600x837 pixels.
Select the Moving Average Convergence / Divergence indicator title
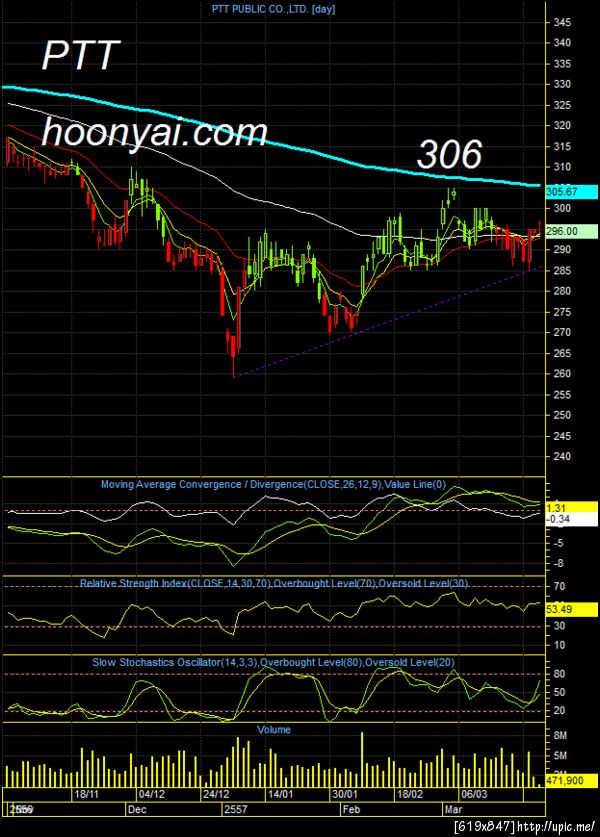coord(273,485)
